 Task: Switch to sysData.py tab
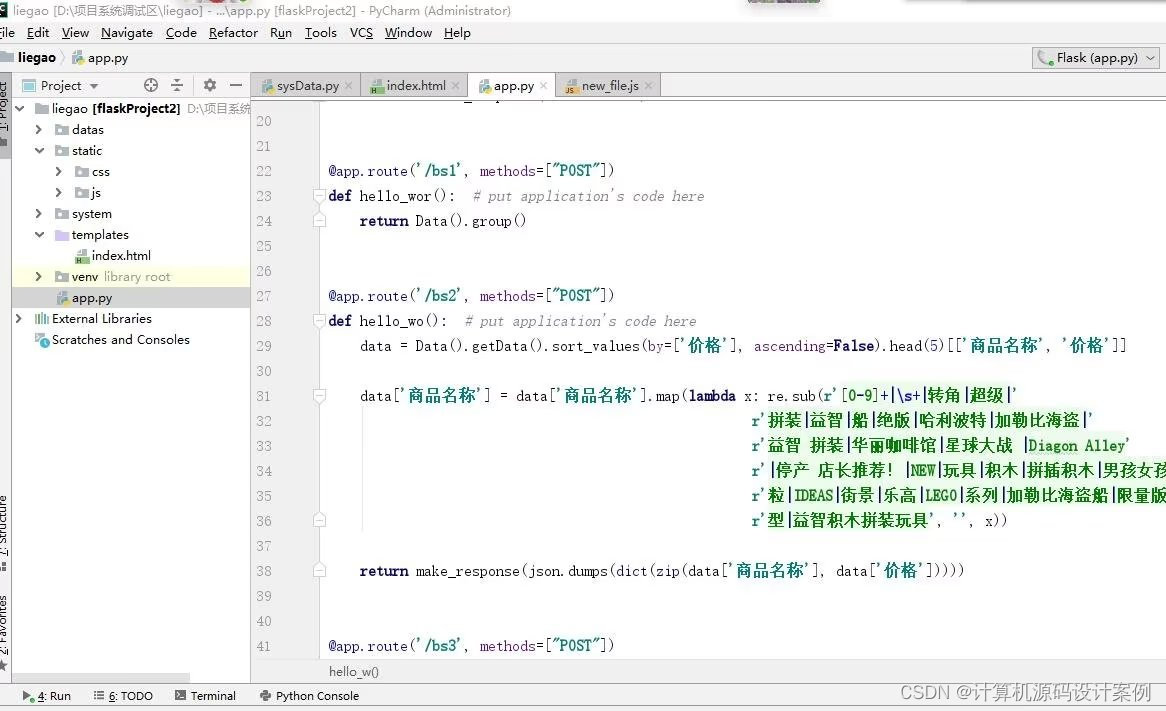coord(307,86)
